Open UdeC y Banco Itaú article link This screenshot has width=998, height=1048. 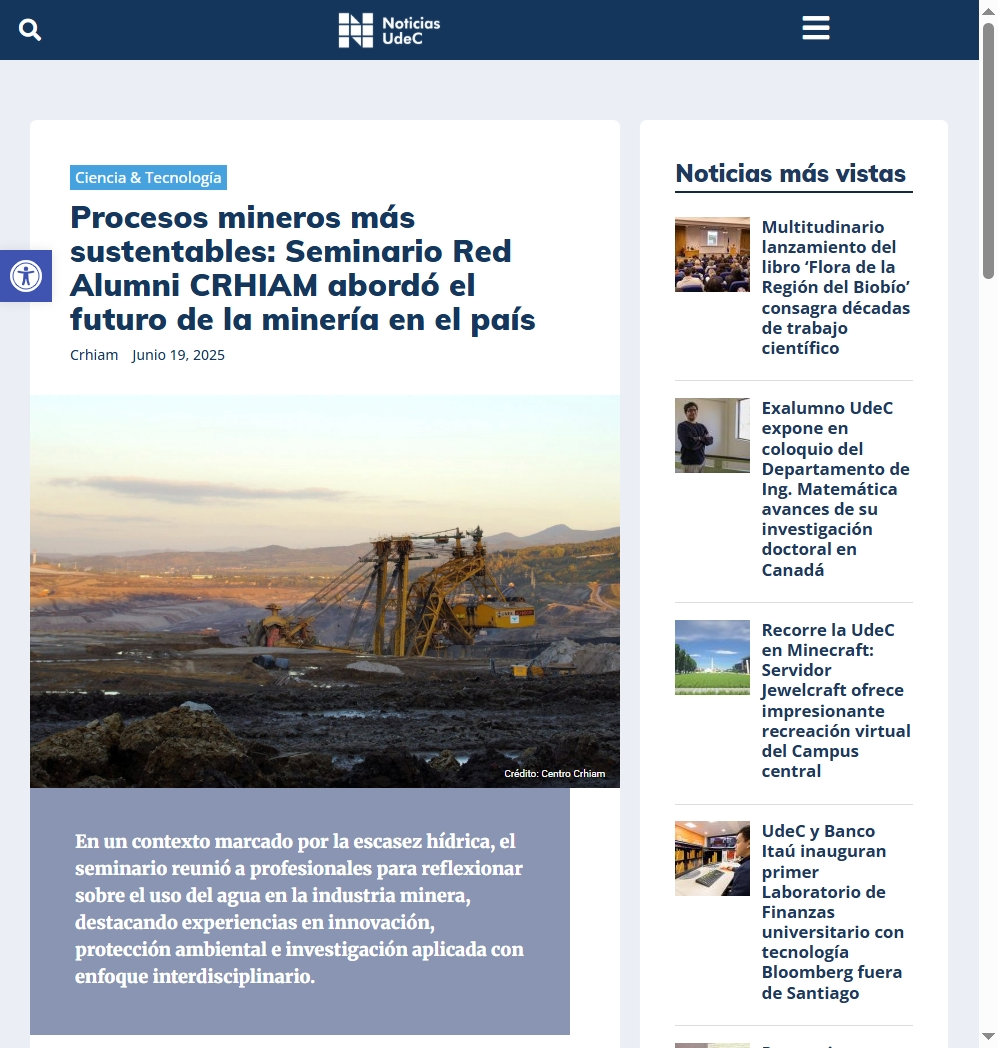(833, 912)
